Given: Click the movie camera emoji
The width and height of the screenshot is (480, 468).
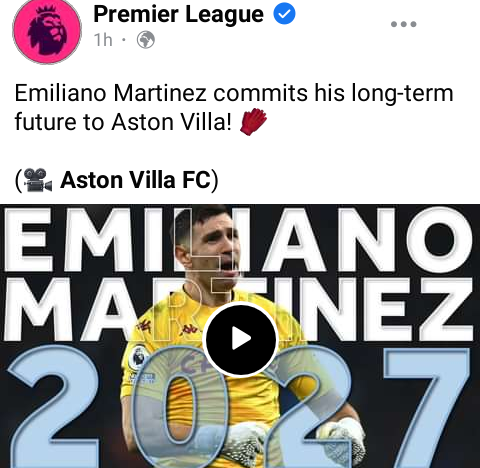Looking at the screenshot, I should (x=38, y=180).
